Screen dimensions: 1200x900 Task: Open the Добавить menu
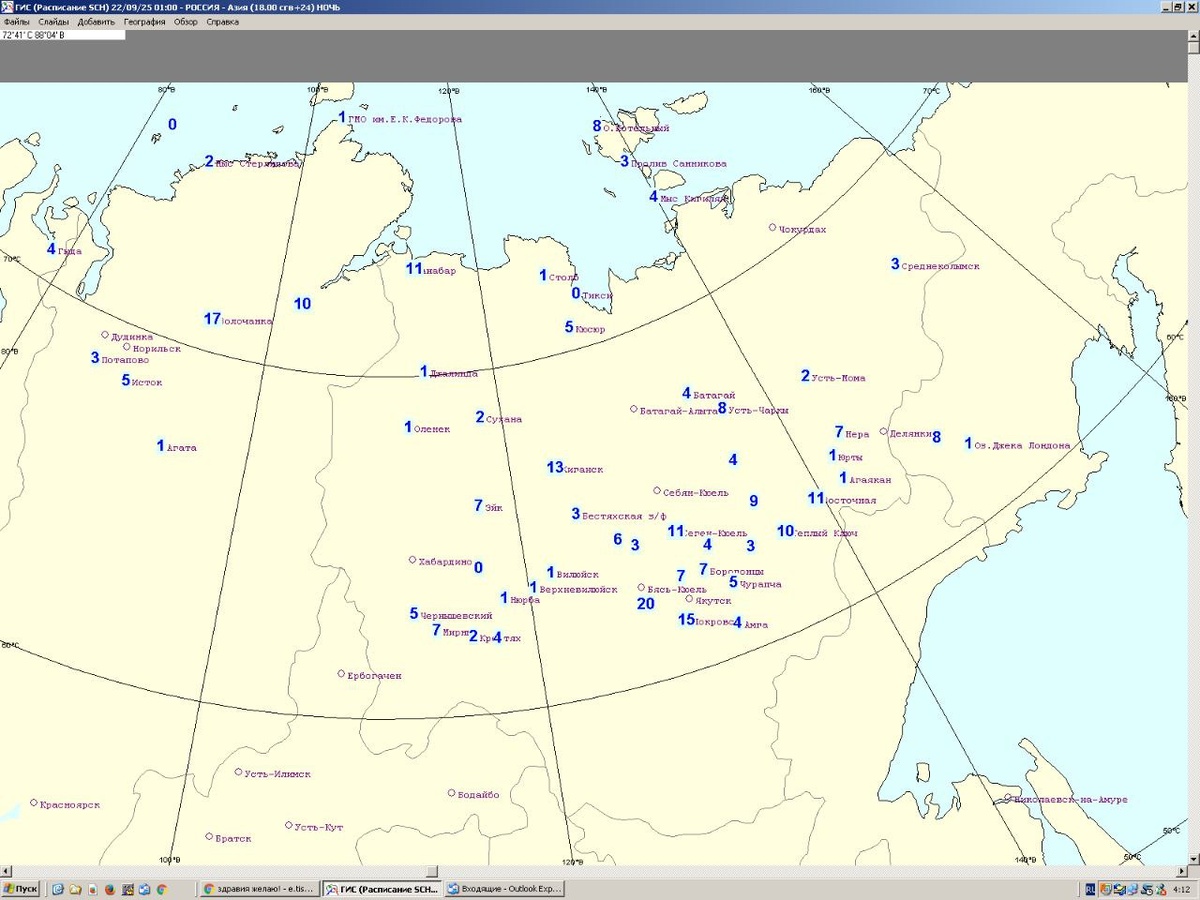click(97, 22)
